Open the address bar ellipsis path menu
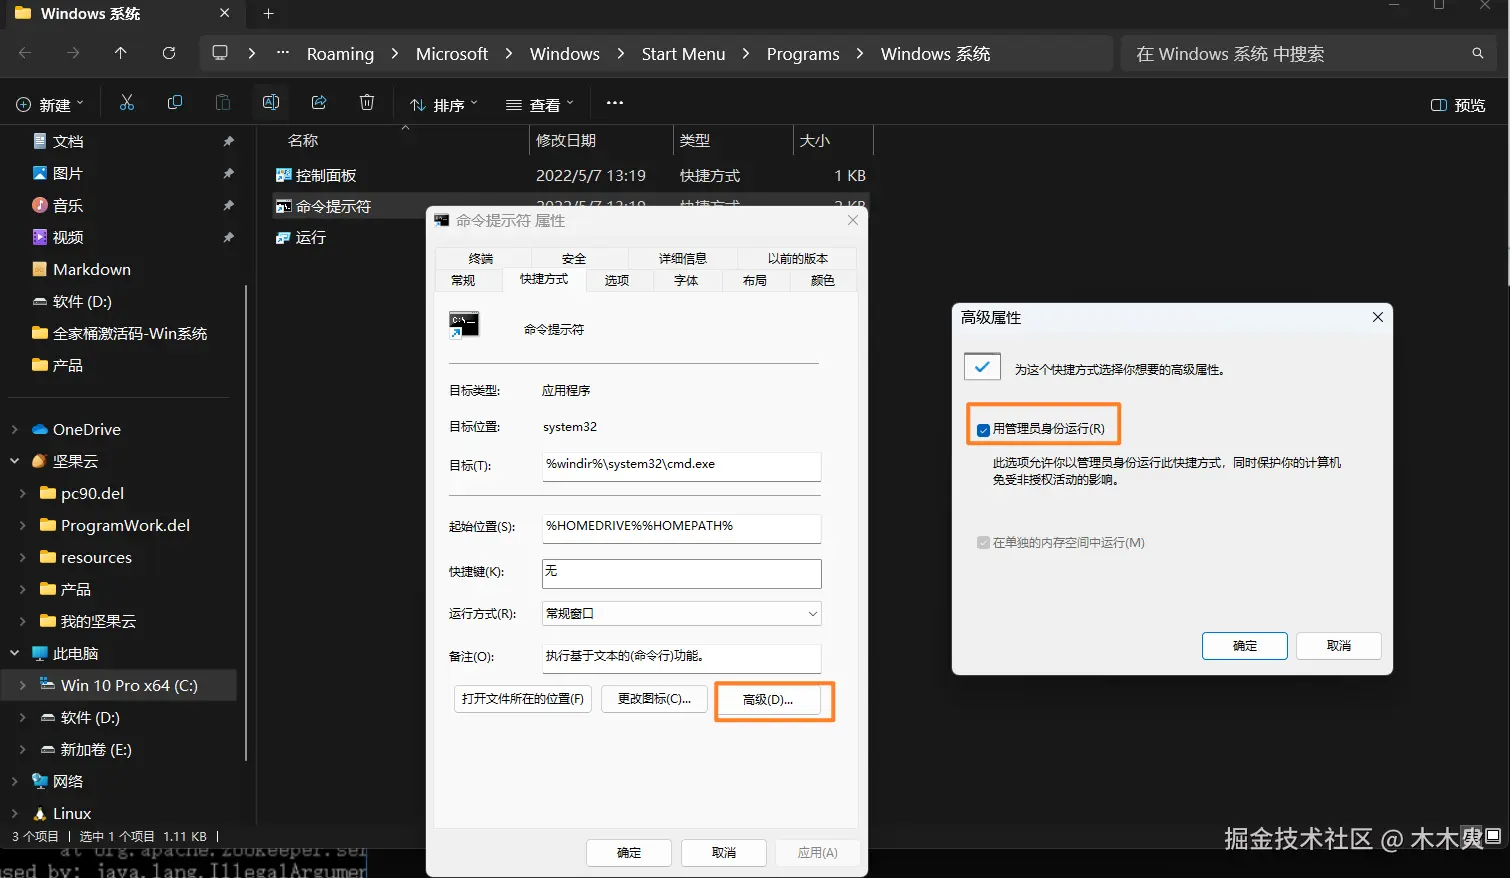1510x878 pixels. click(283, 53)
